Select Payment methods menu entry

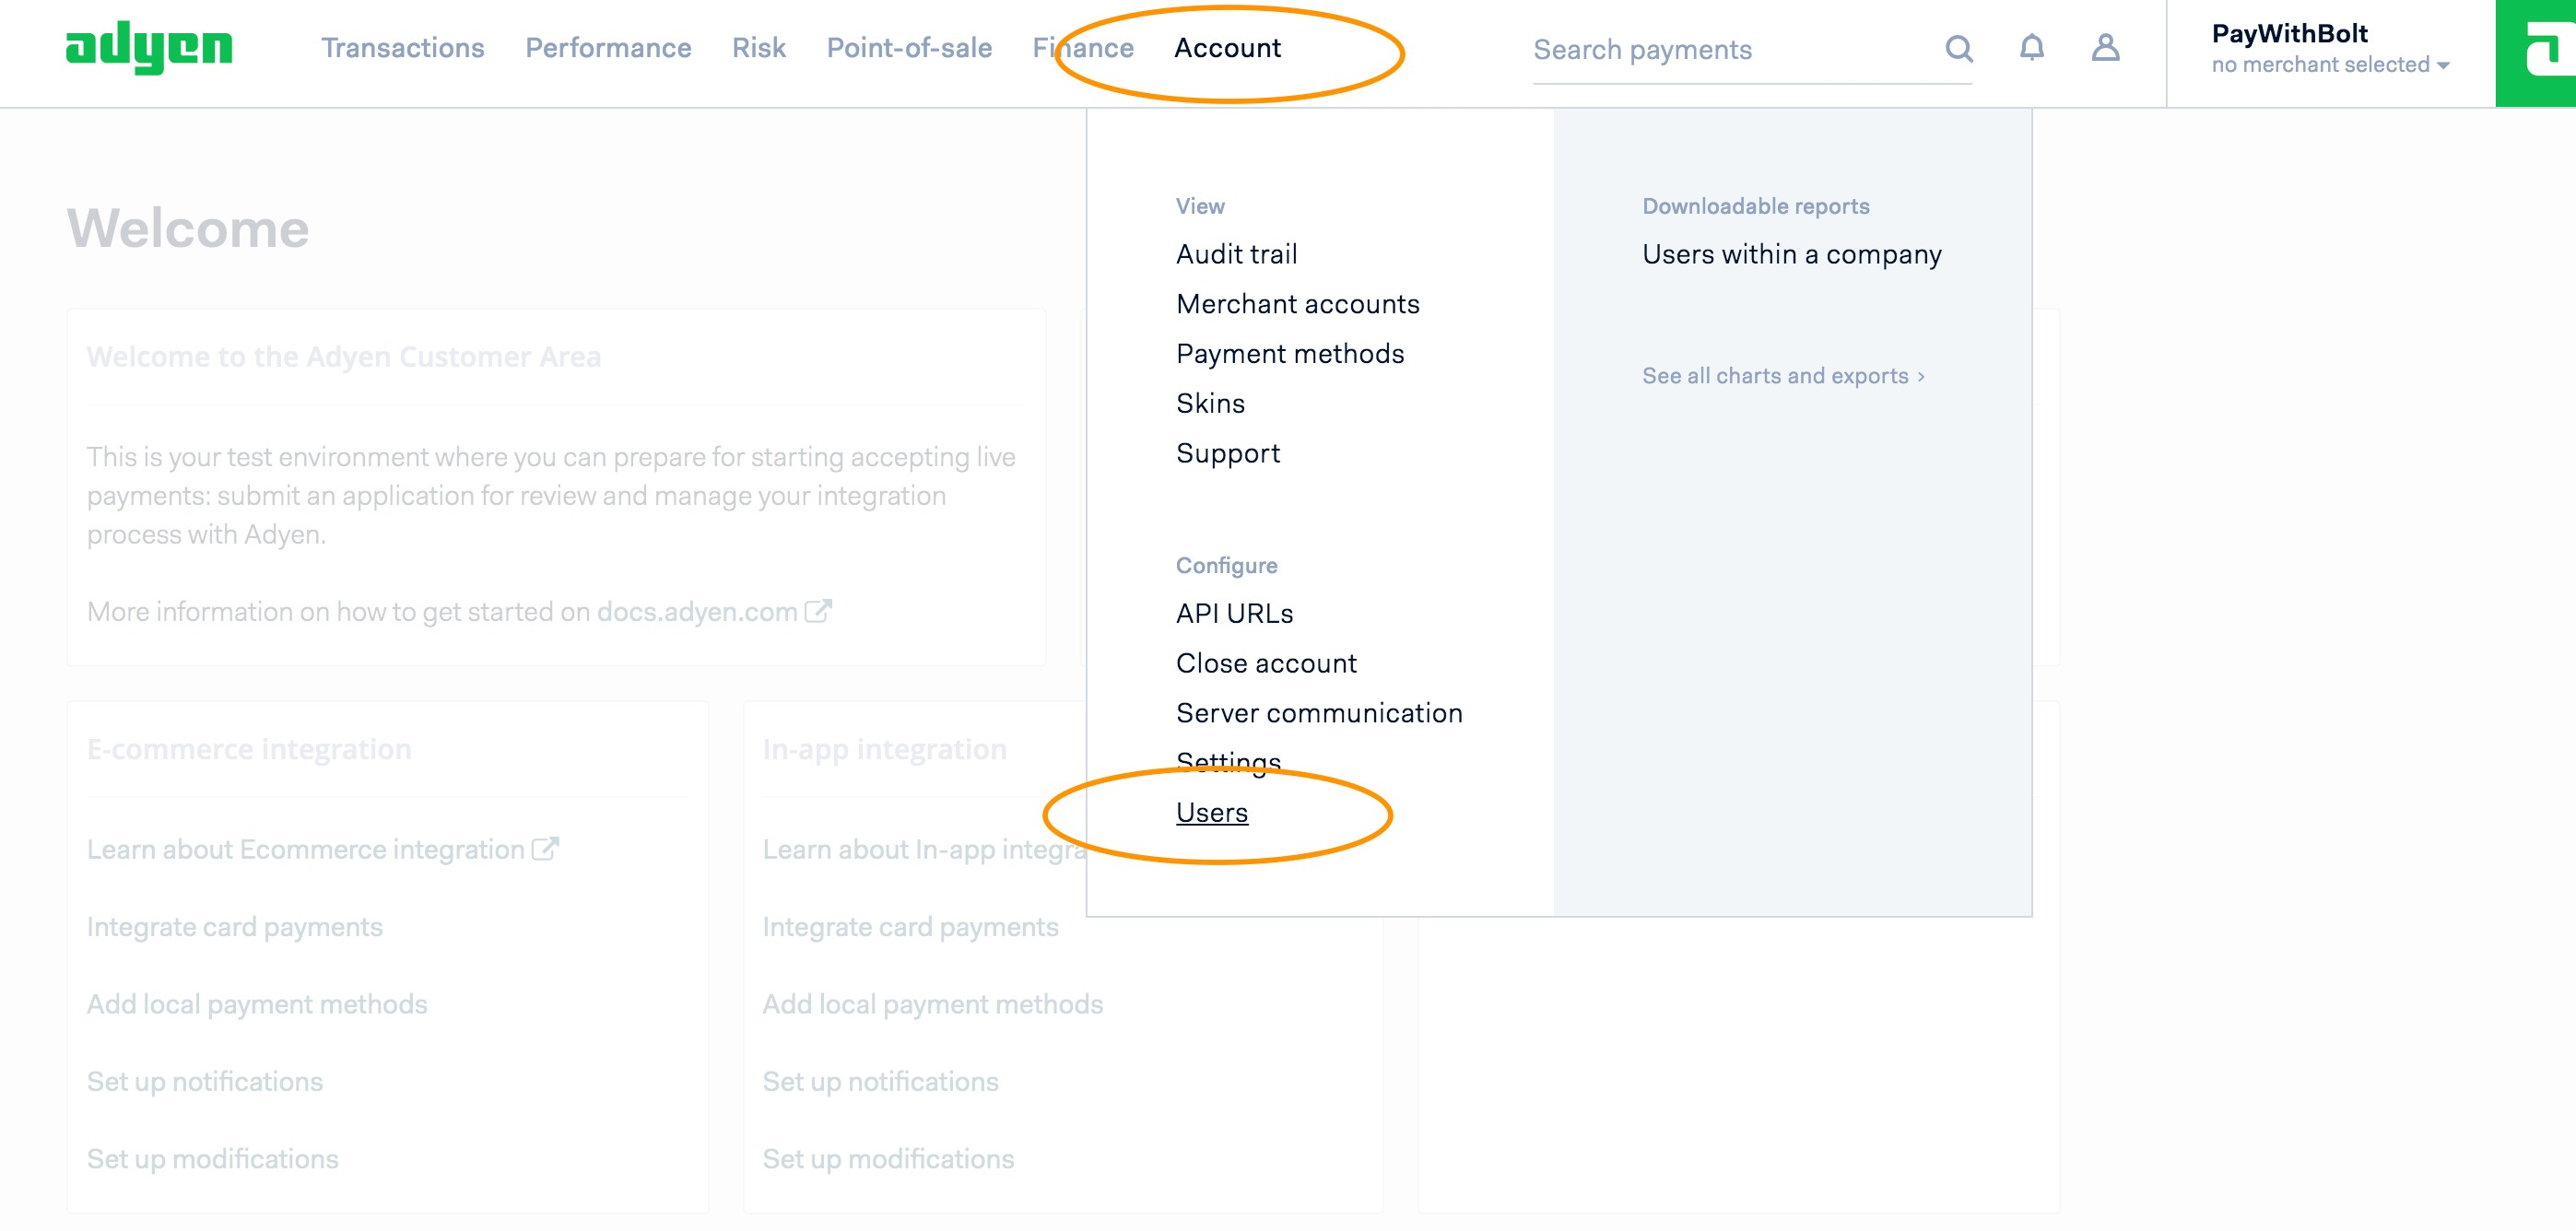click(x=1290, y=354)
